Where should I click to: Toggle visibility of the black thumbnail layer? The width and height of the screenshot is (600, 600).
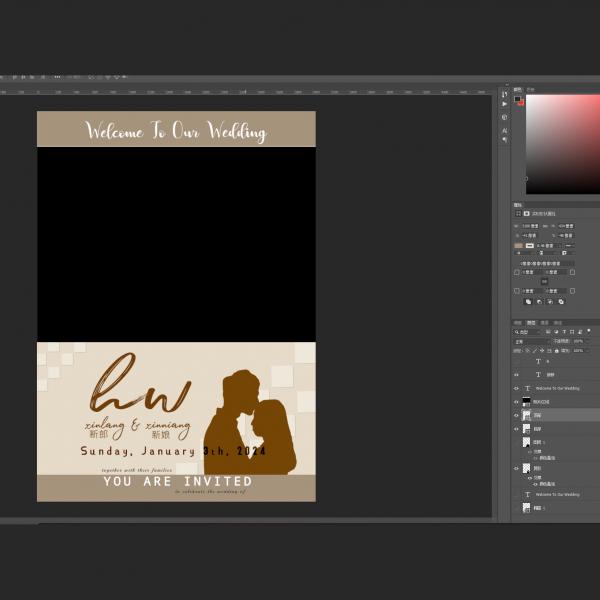click(516, 401)
